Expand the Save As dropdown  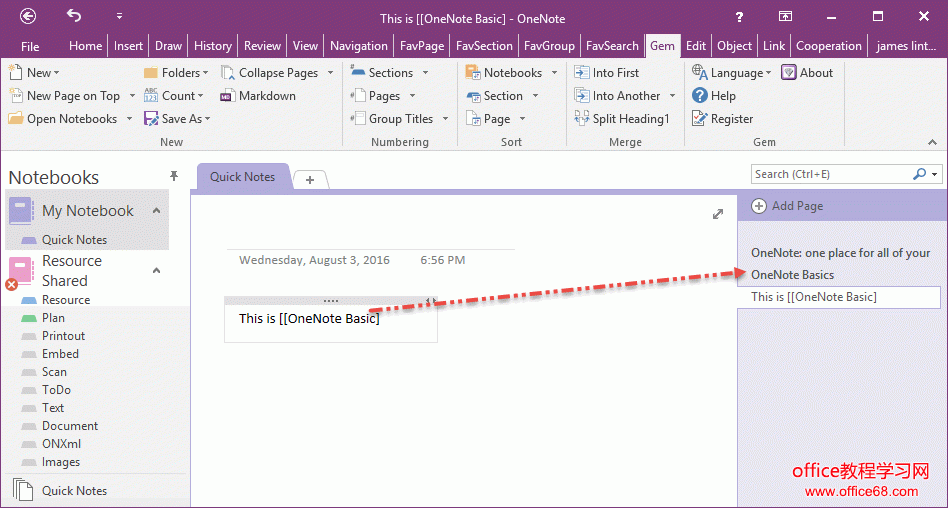(208, 119)
